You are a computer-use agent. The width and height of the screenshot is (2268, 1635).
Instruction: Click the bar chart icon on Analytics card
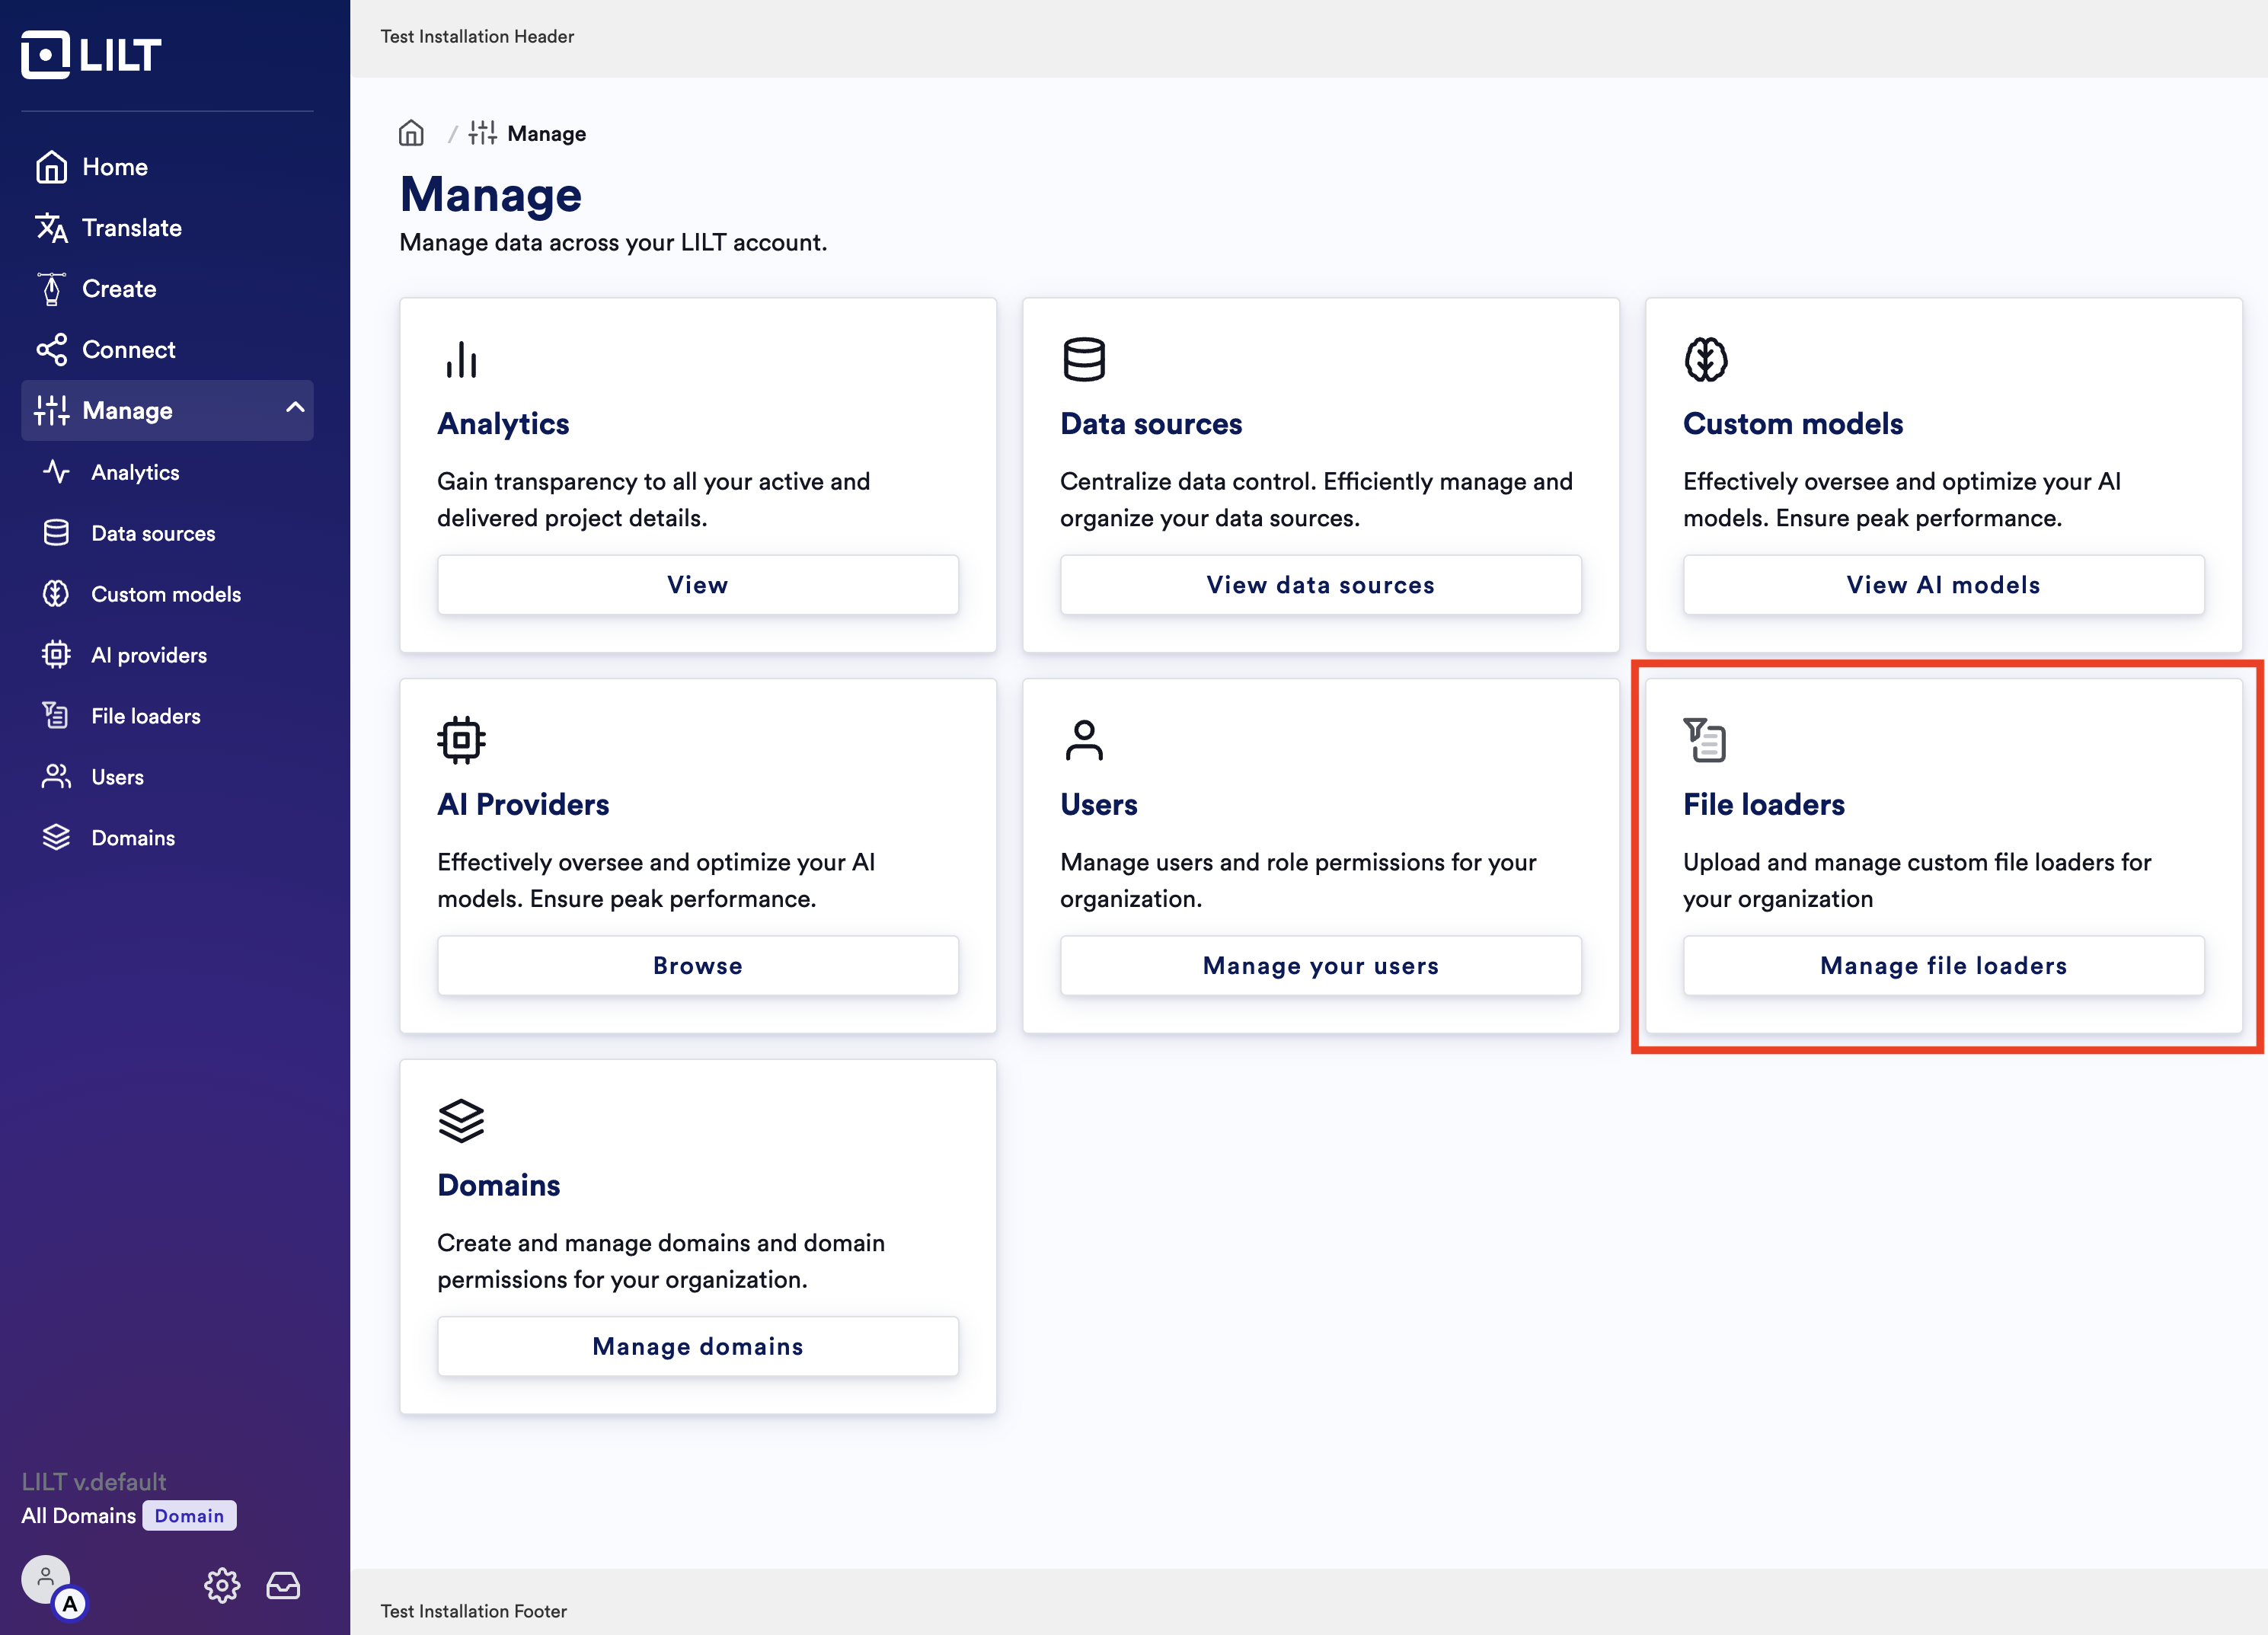(461, 360)
